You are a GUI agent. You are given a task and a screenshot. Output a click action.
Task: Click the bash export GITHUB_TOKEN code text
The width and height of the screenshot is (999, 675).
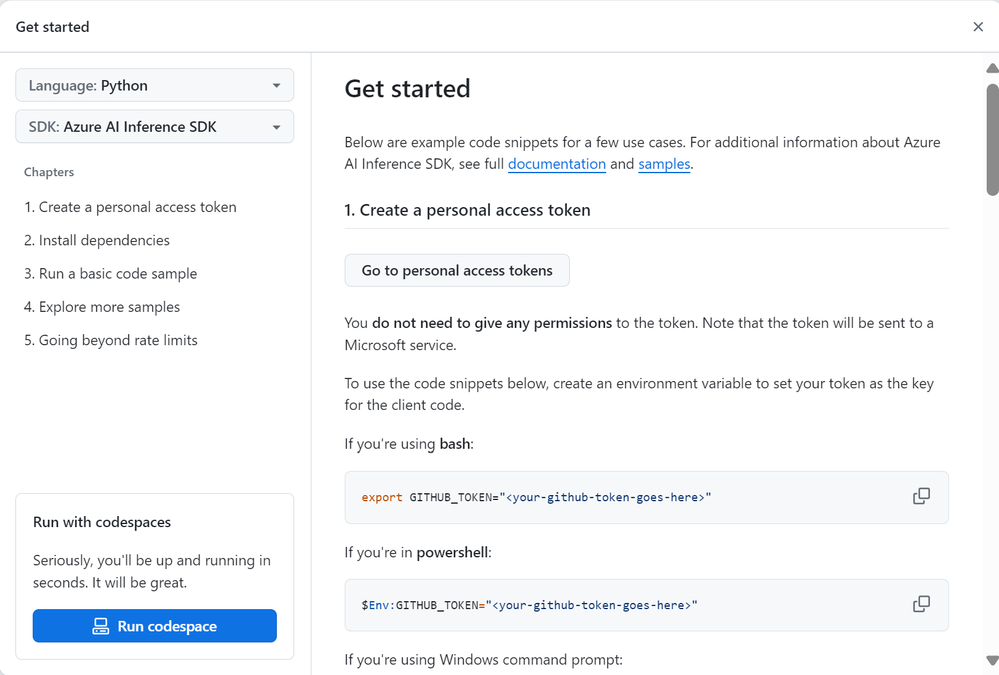pos(536,497)
